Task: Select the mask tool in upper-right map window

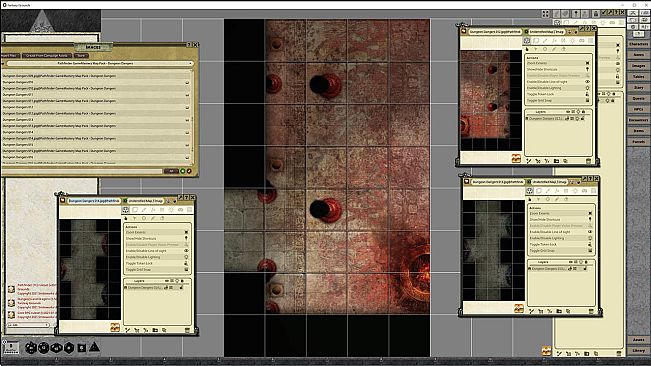Action: (x=582, y=41)
